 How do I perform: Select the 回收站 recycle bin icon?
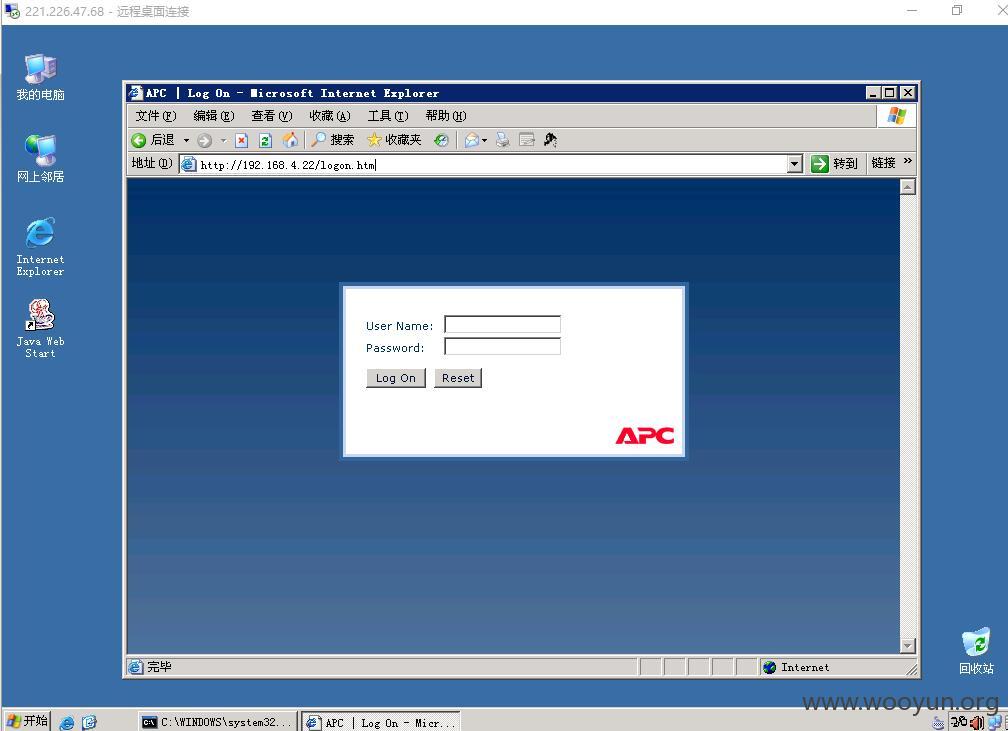click(976, 651)
